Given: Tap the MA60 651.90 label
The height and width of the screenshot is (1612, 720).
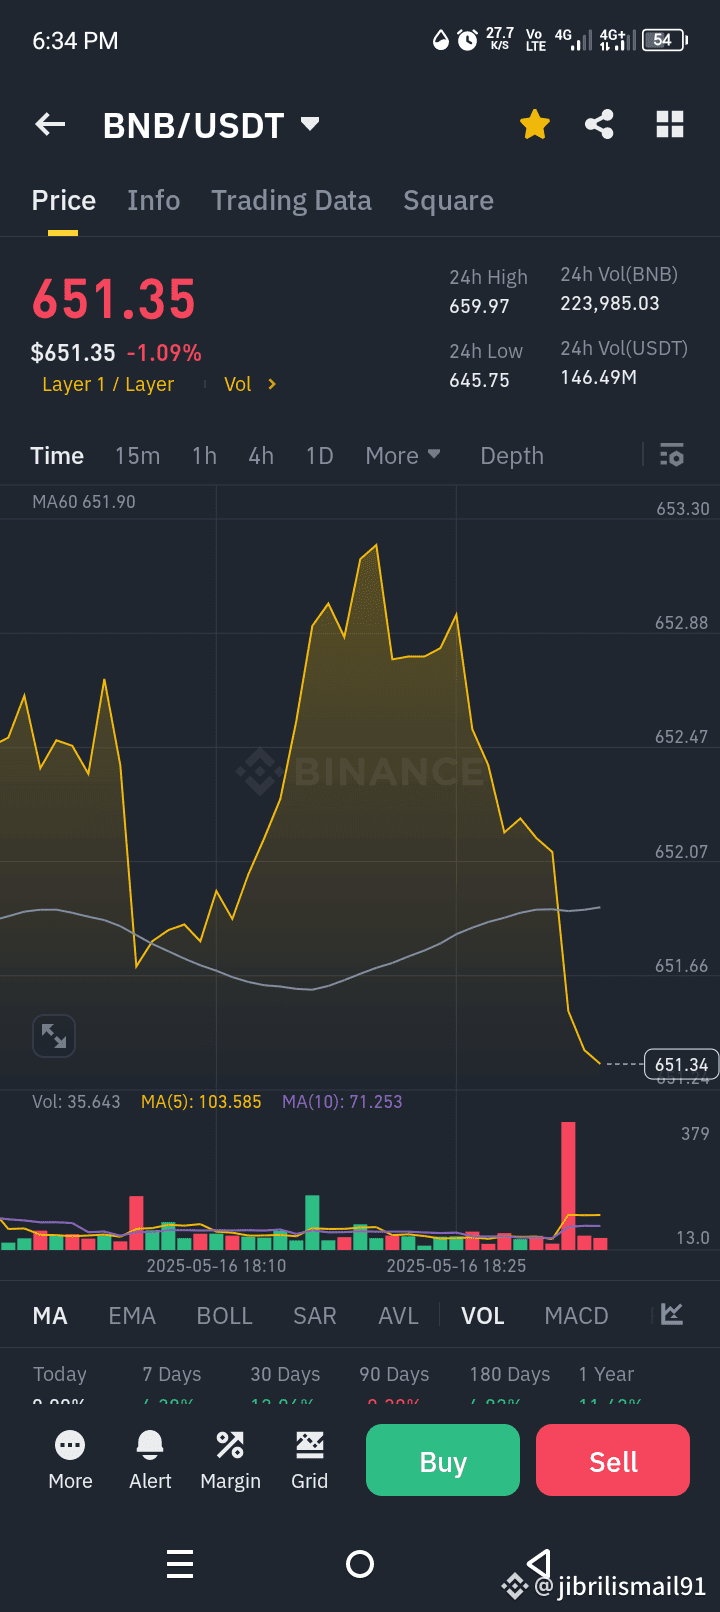Looking at the screenshot, I should pyautogui.click(x=84, y=502).
